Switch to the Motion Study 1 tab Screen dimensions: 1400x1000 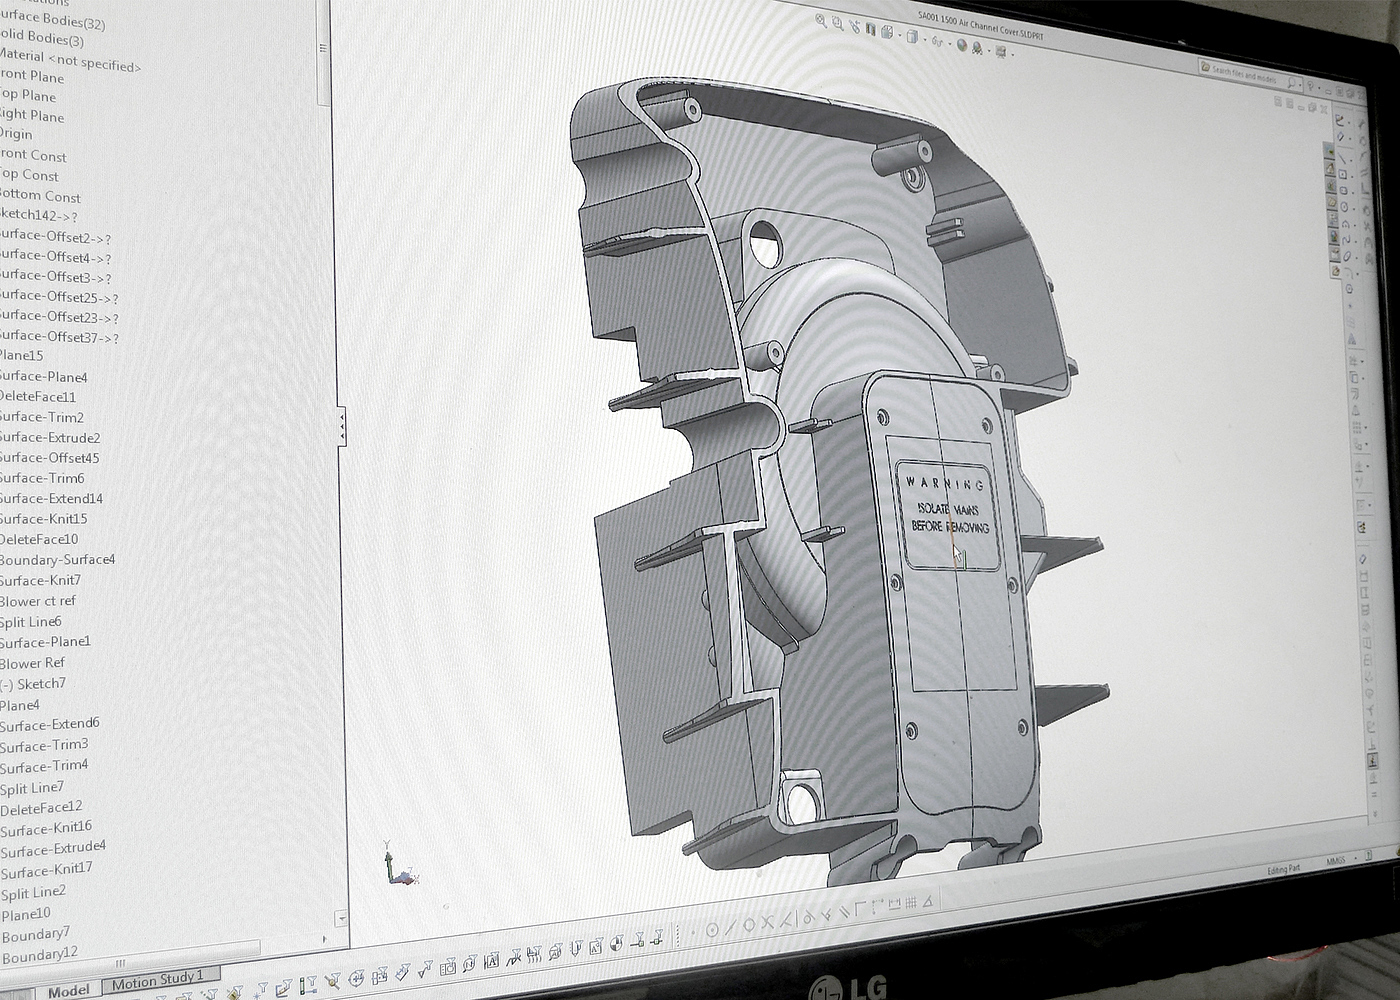[157, 978]
